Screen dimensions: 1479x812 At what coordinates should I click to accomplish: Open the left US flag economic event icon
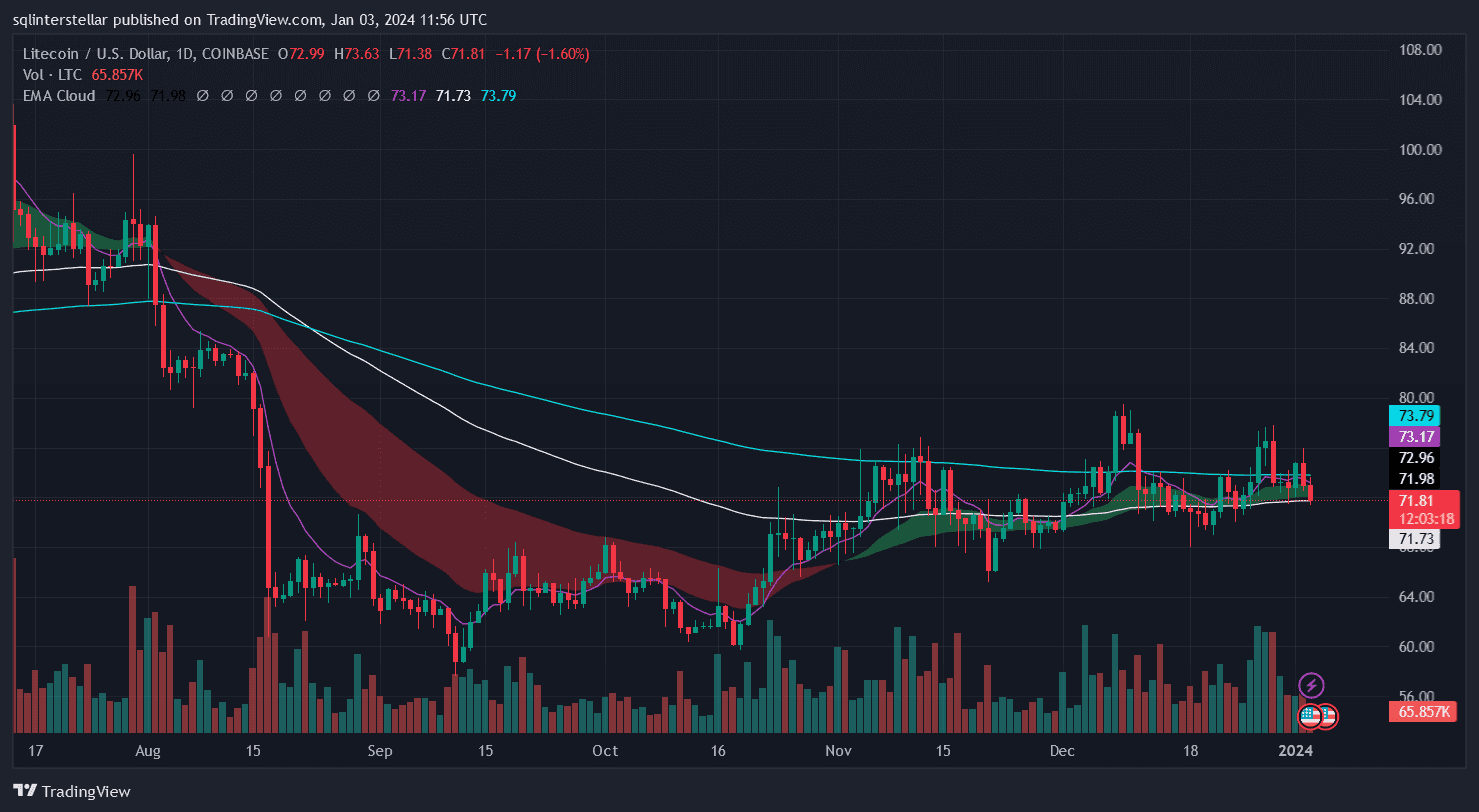tap(1309, 716)
